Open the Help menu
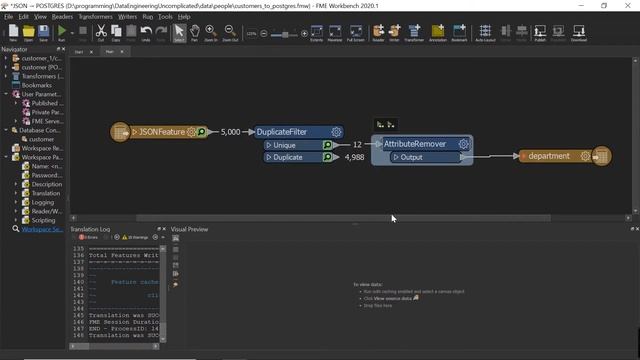This screenshot has width=640, height=360. [184, 17]
